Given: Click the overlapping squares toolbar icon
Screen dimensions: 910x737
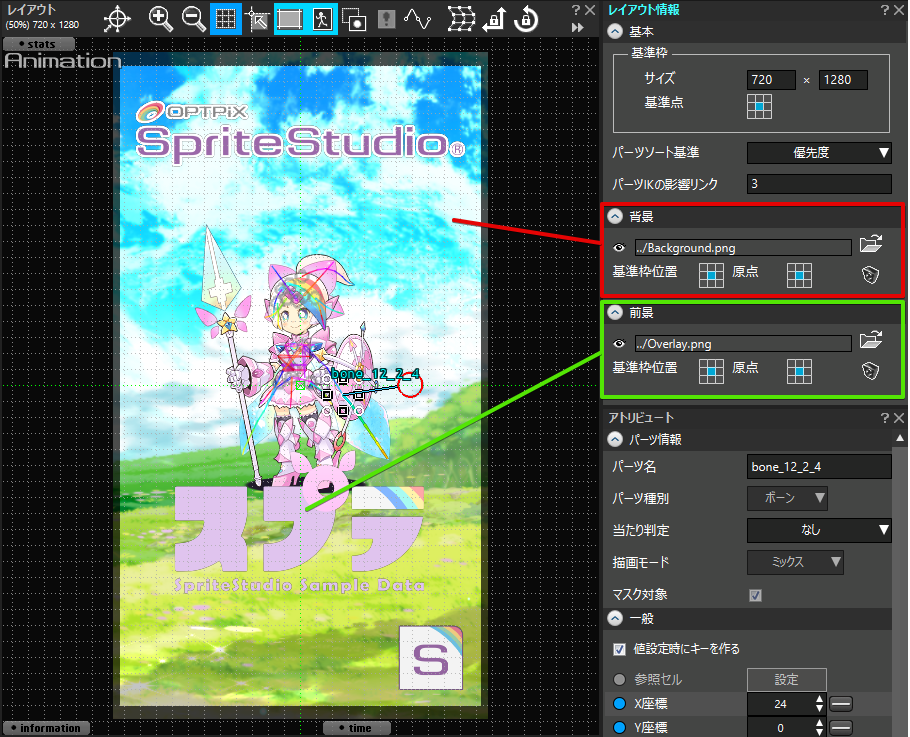Looking at the screenshot, I should click(x=353, y=19).
